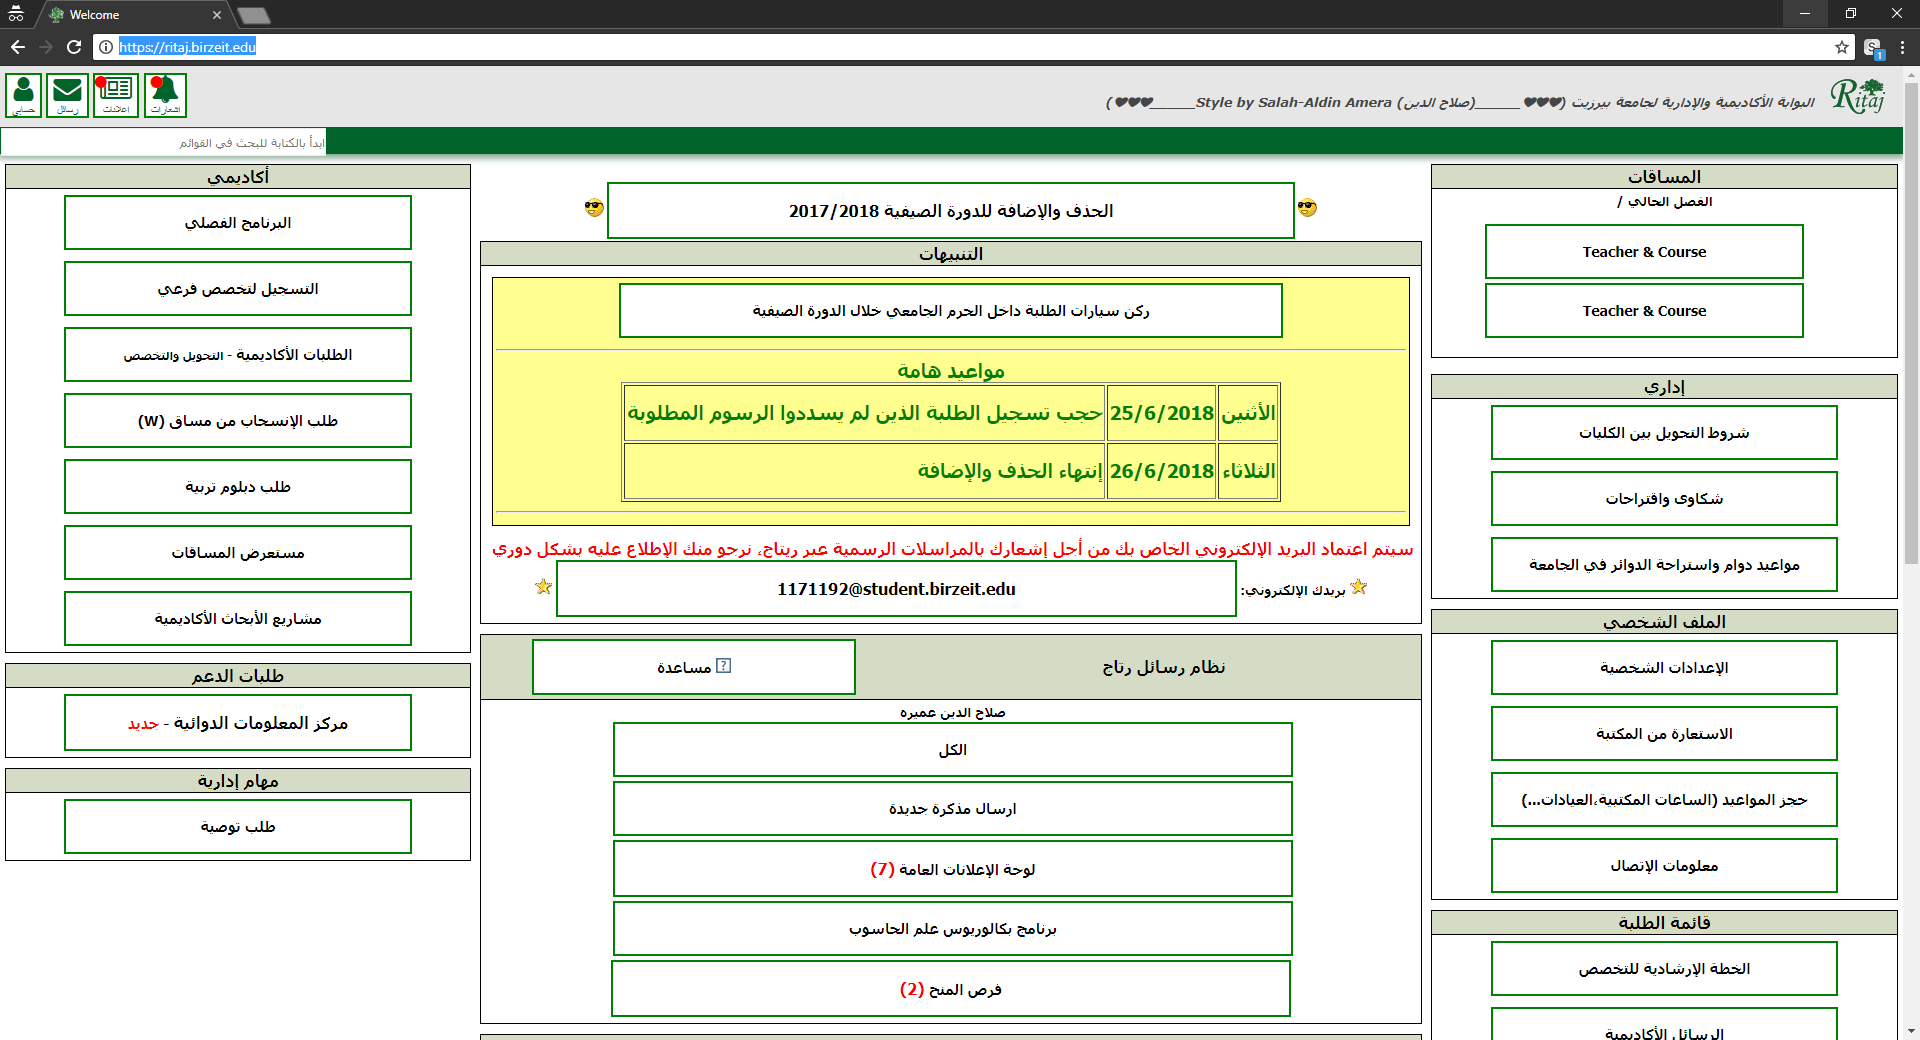Viewport: 1920px width, 1040px height.
Task: Open برنامج بكالوريوس علم الحاسوب
Action: 953,929
